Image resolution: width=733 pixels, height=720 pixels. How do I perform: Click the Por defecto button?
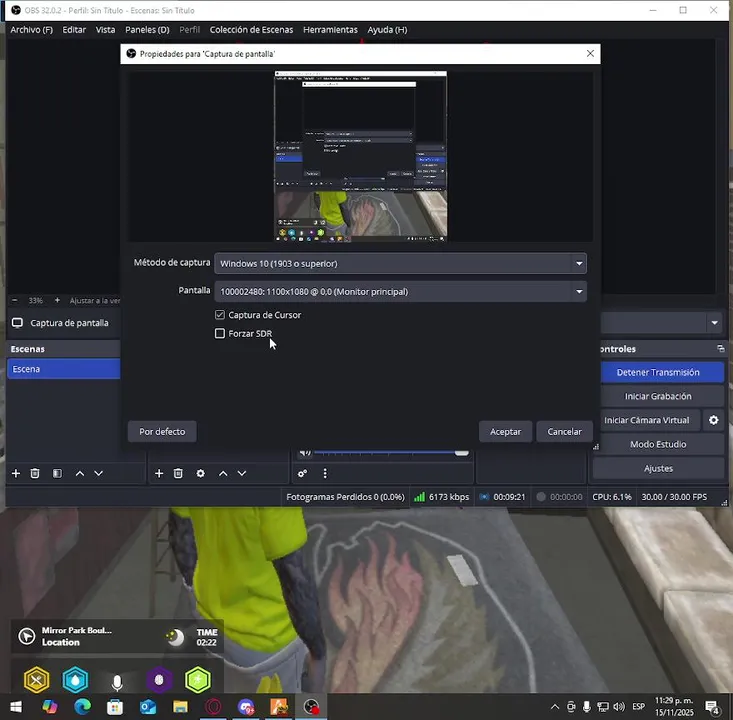click(x=162, y=431)
